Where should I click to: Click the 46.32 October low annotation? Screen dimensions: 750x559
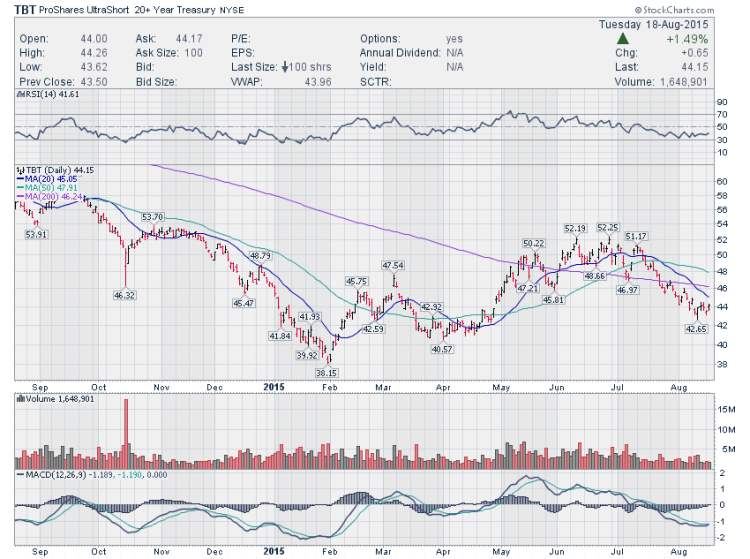124,295
